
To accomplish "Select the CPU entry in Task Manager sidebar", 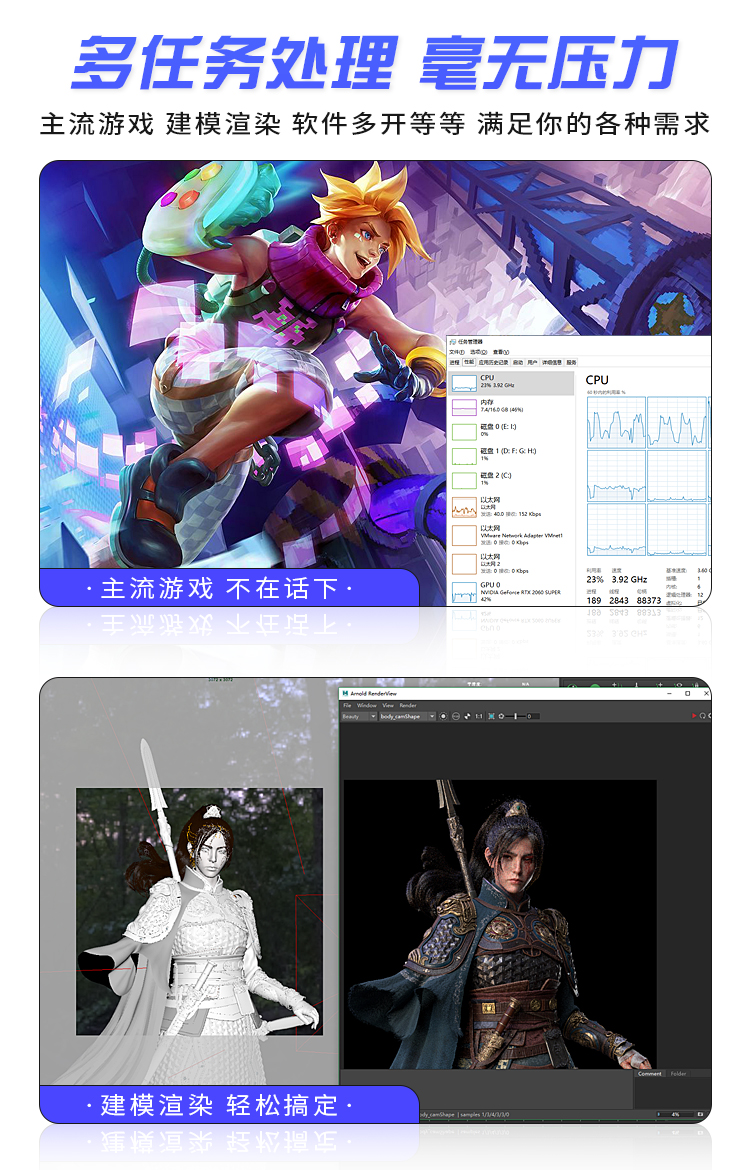I will point(511,383).
